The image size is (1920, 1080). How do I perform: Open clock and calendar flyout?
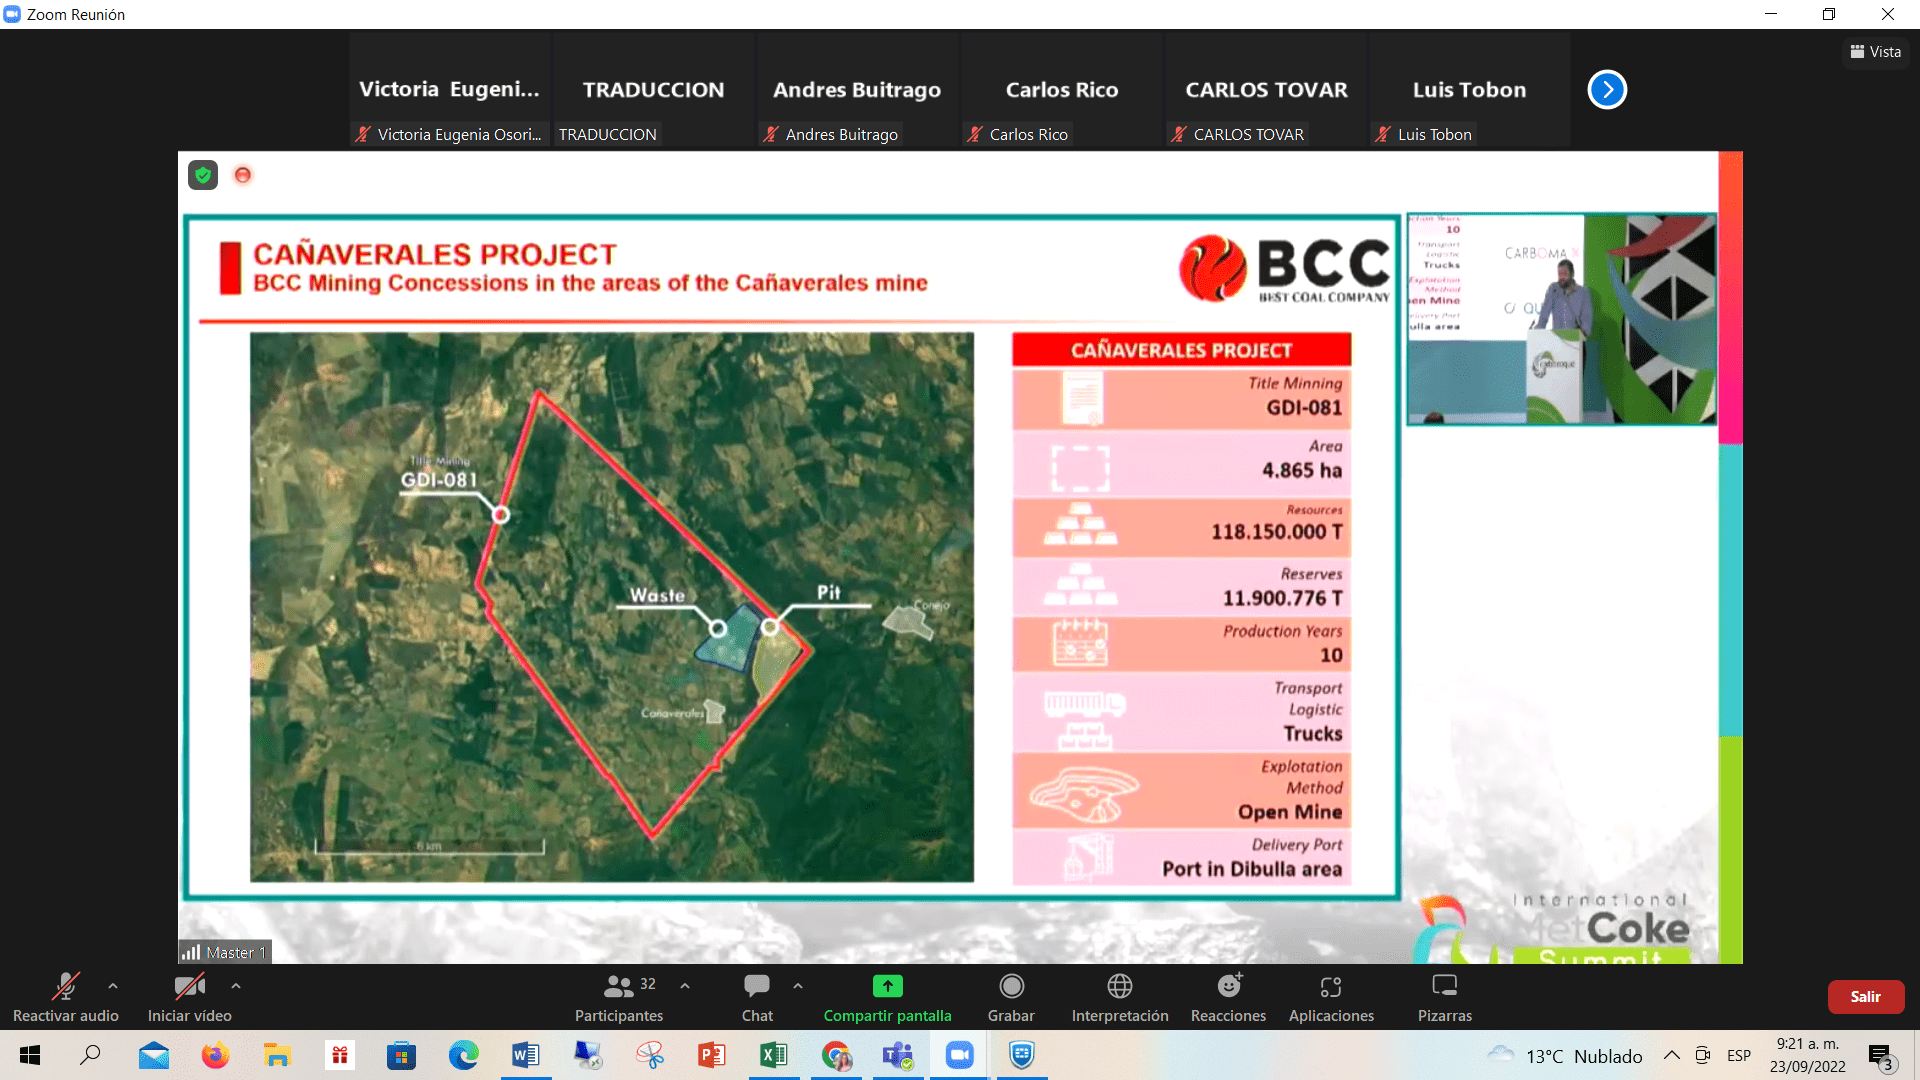point(1808,1055)
